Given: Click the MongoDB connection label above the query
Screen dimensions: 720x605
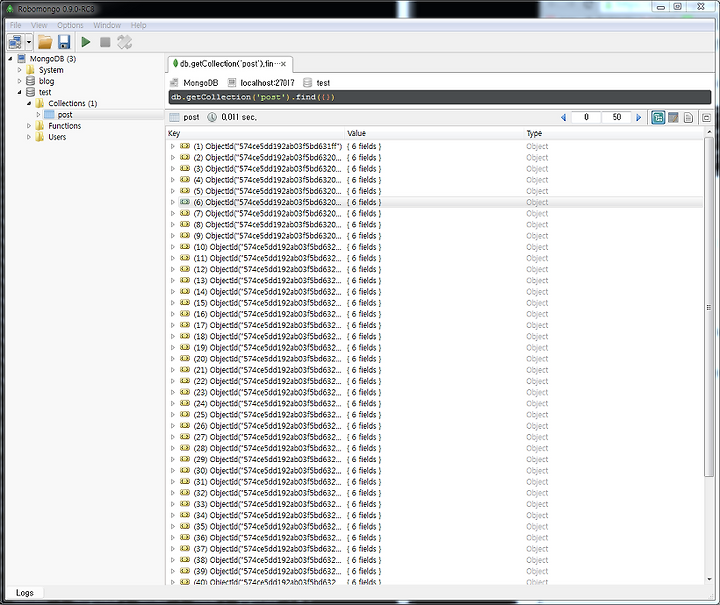Looking at the screenshot, I should click(x=200, y=83).
